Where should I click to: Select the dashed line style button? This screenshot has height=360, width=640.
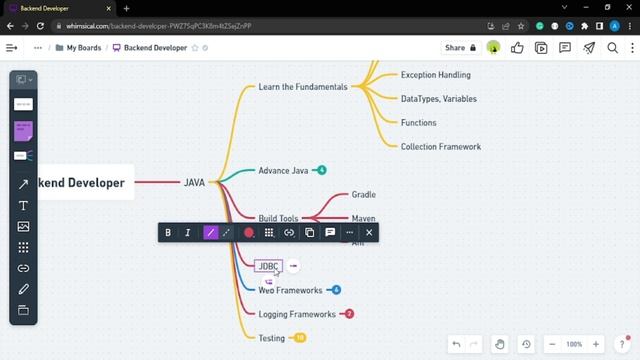coord(227,233)
